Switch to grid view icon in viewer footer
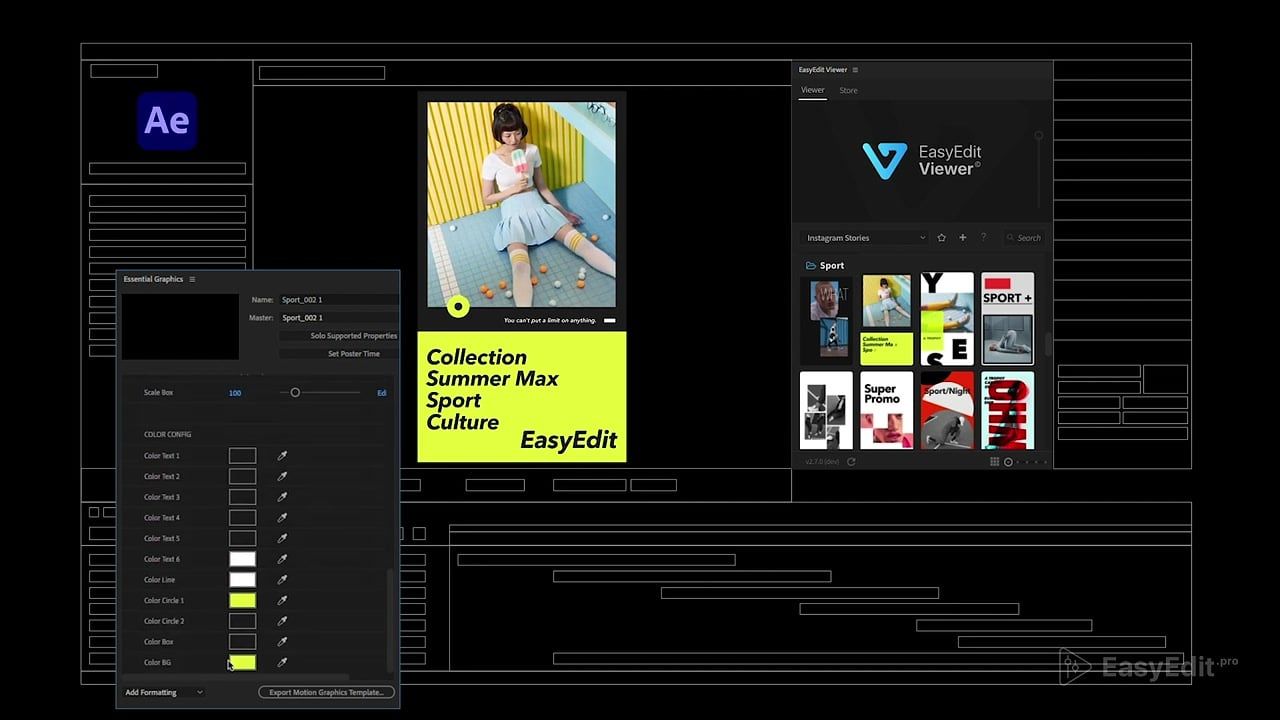Viewport: 1280px width, 720px height. [994, 462]
